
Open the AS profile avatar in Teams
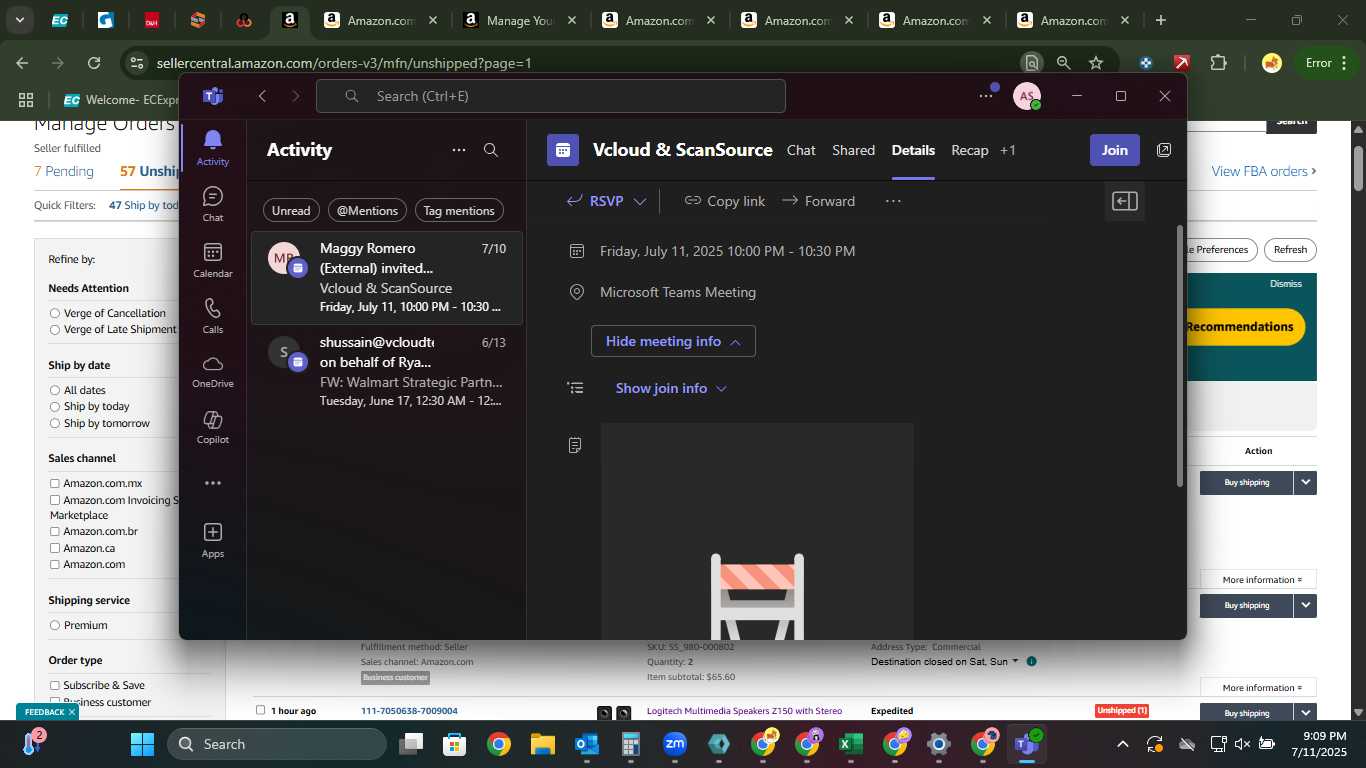pyautogui.click(x=1027, y=96)
